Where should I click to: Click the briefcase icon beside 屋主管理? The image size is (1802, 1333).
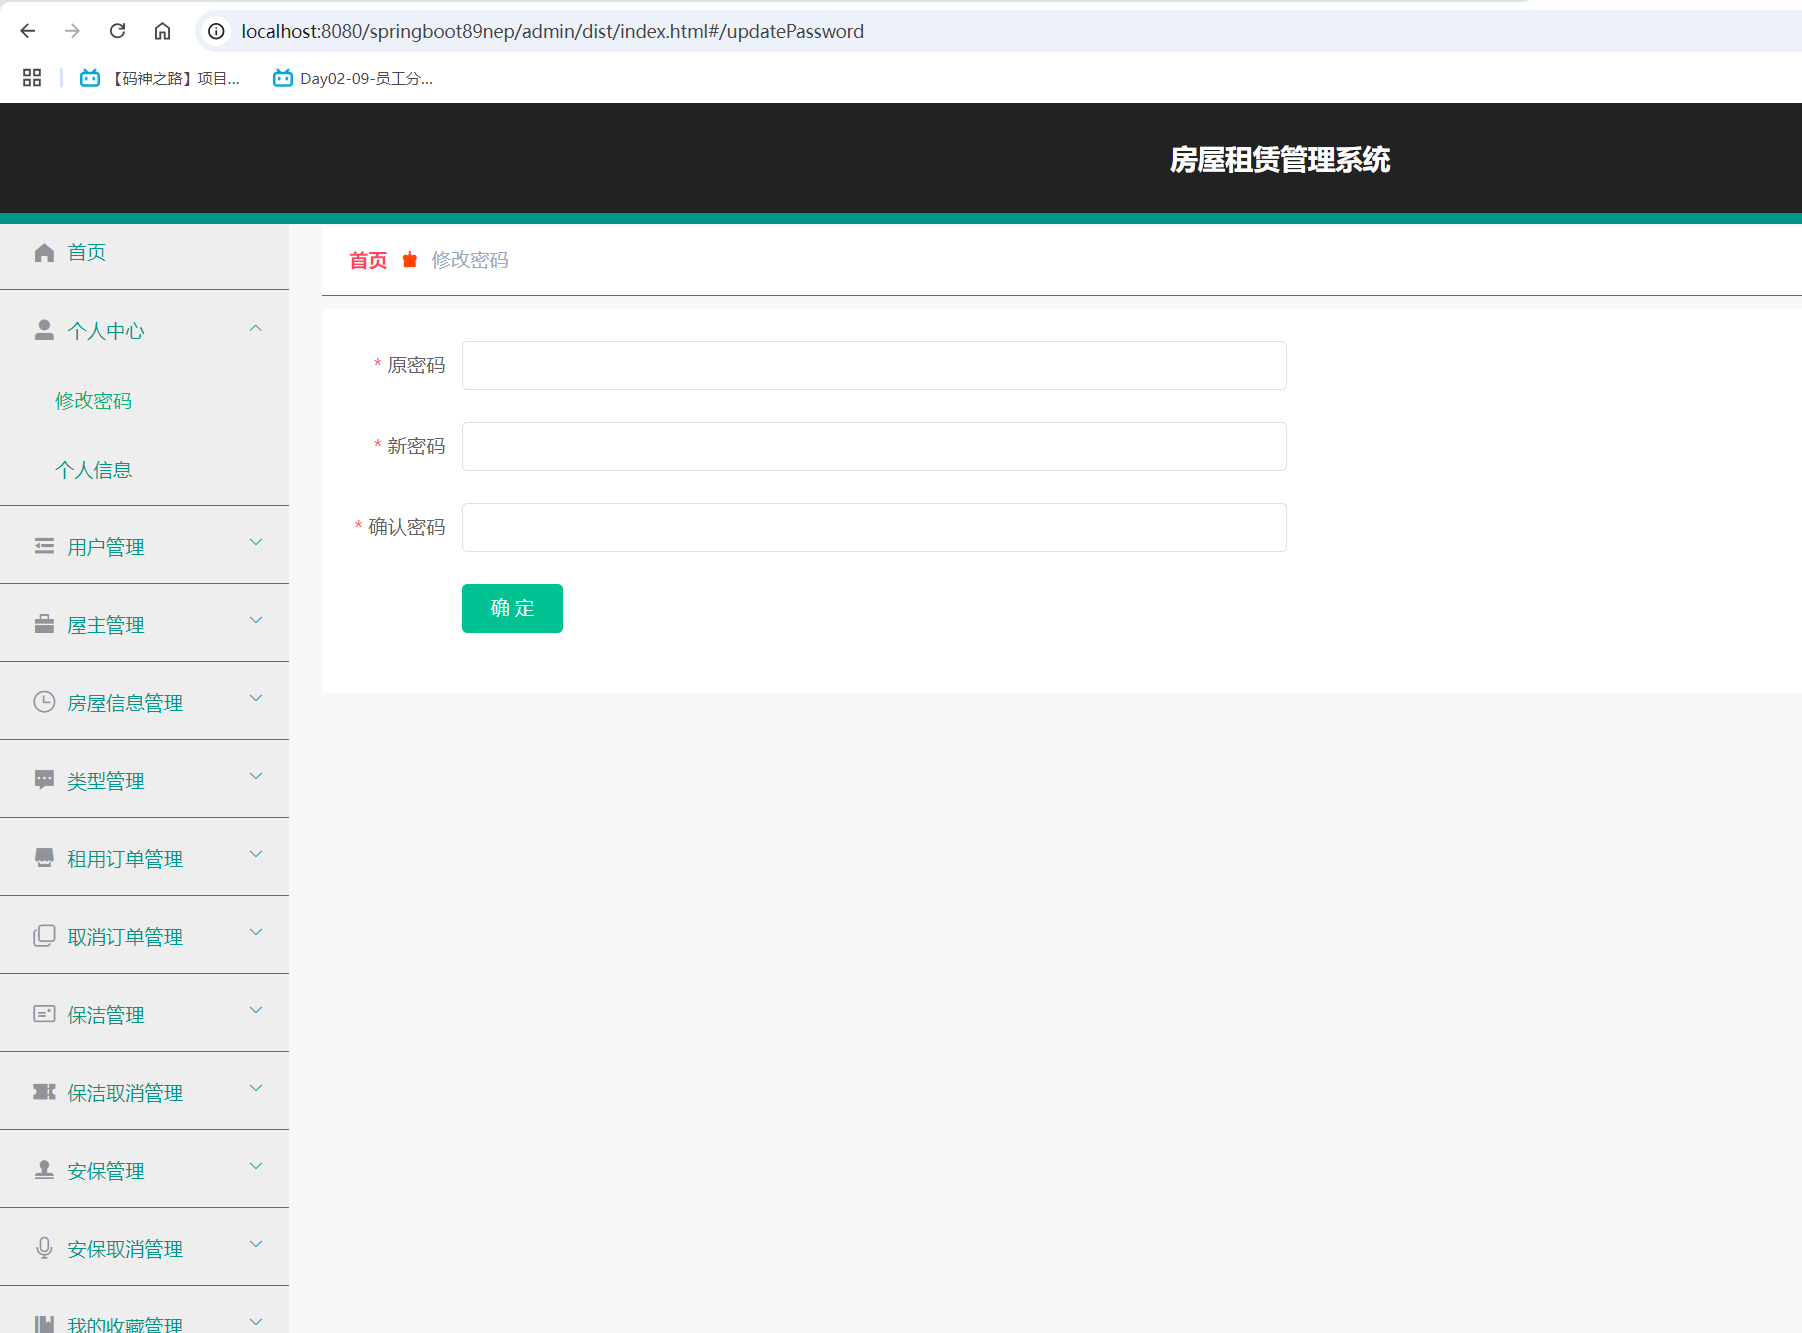tap(44, 625)
